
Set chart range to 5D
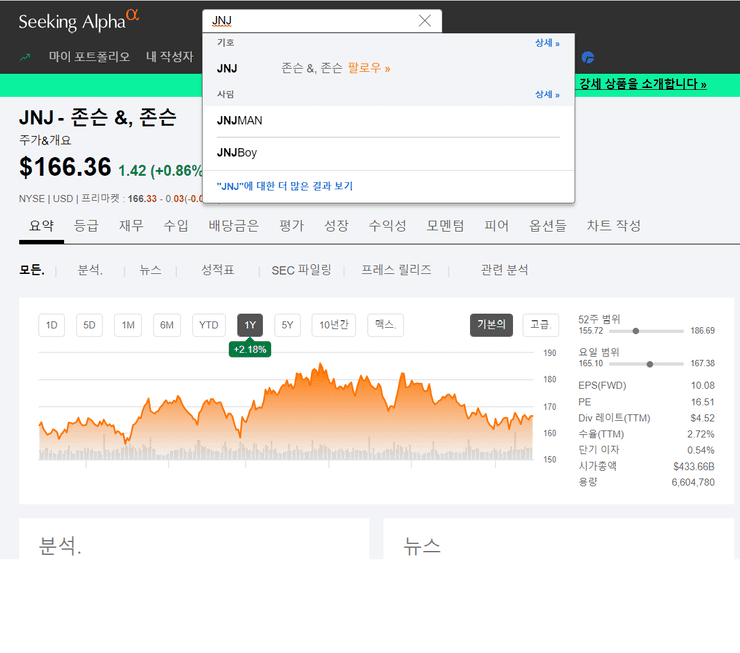(x=89, y=325)
